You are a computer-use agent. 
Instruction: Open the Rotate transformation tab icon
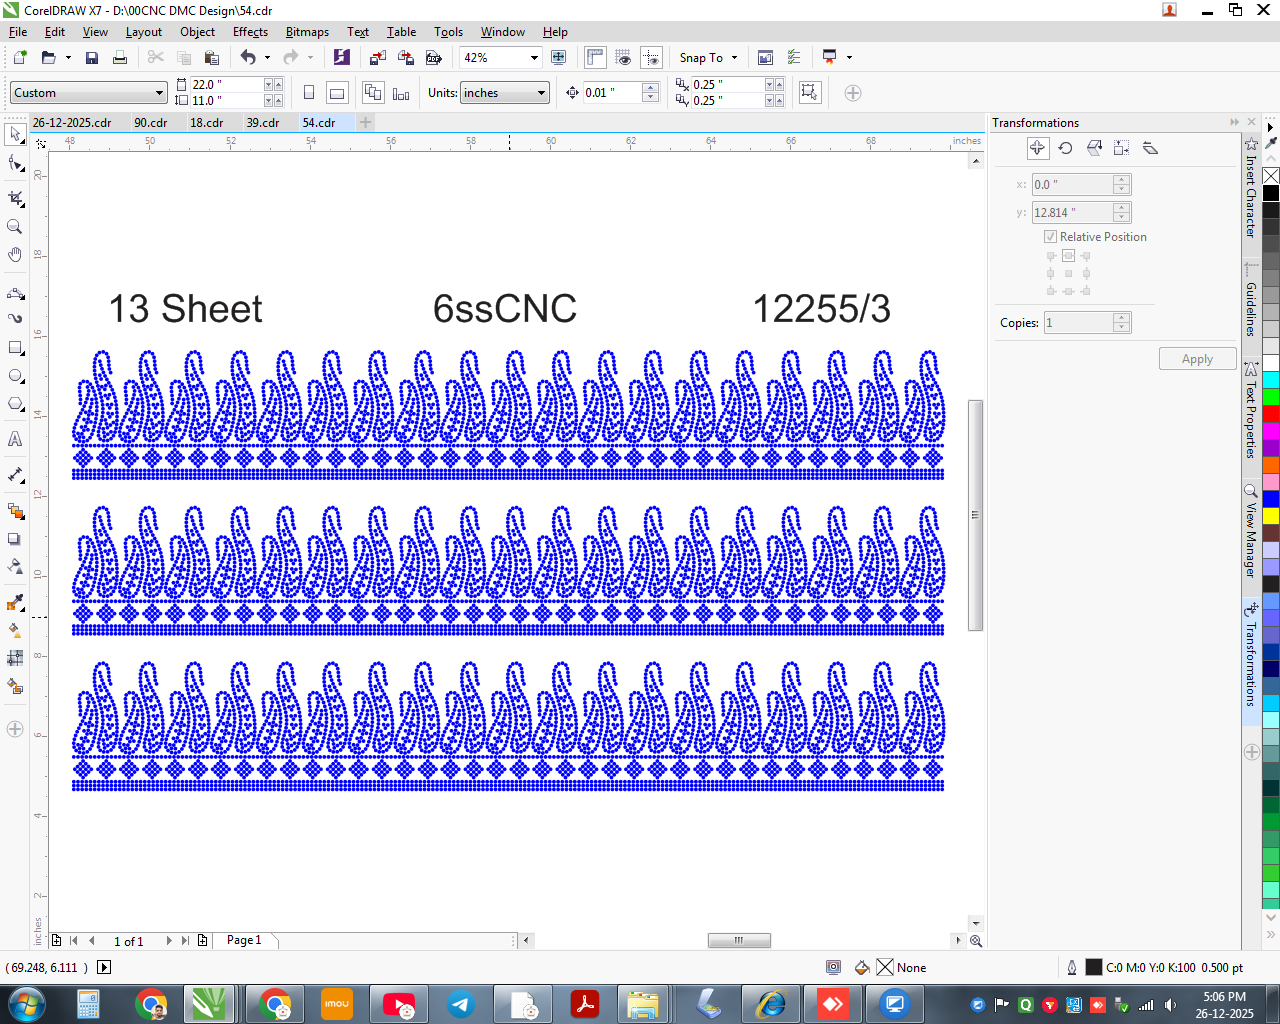point(1066,148)
